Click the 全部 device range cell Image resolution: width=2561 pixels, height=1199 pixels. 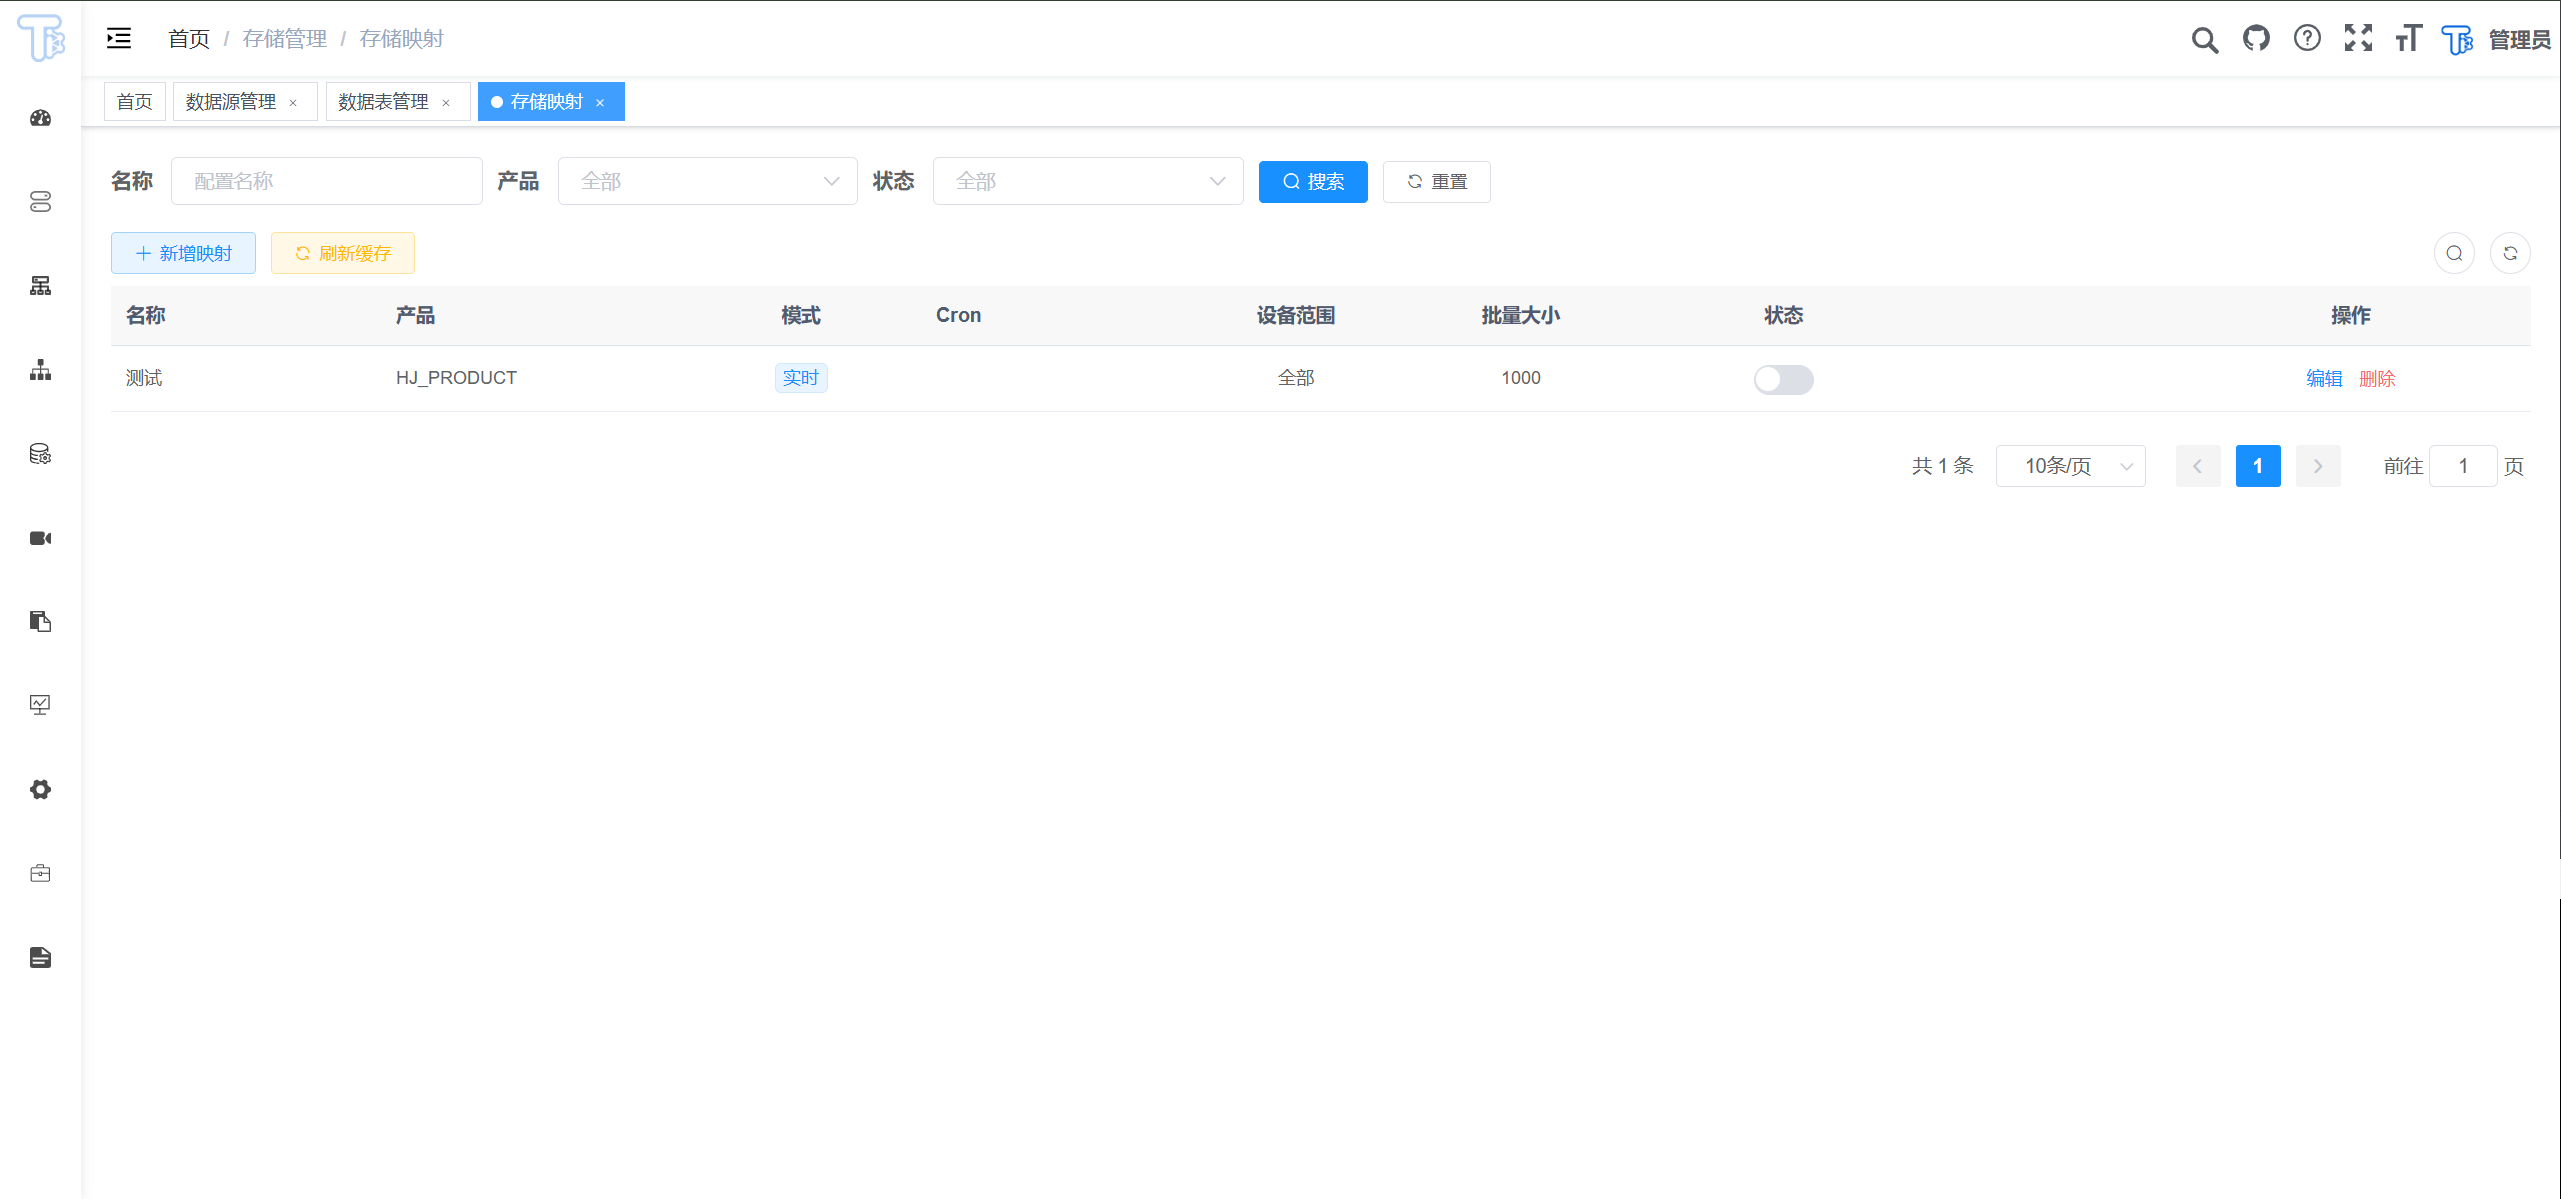tap(1296, 378)
